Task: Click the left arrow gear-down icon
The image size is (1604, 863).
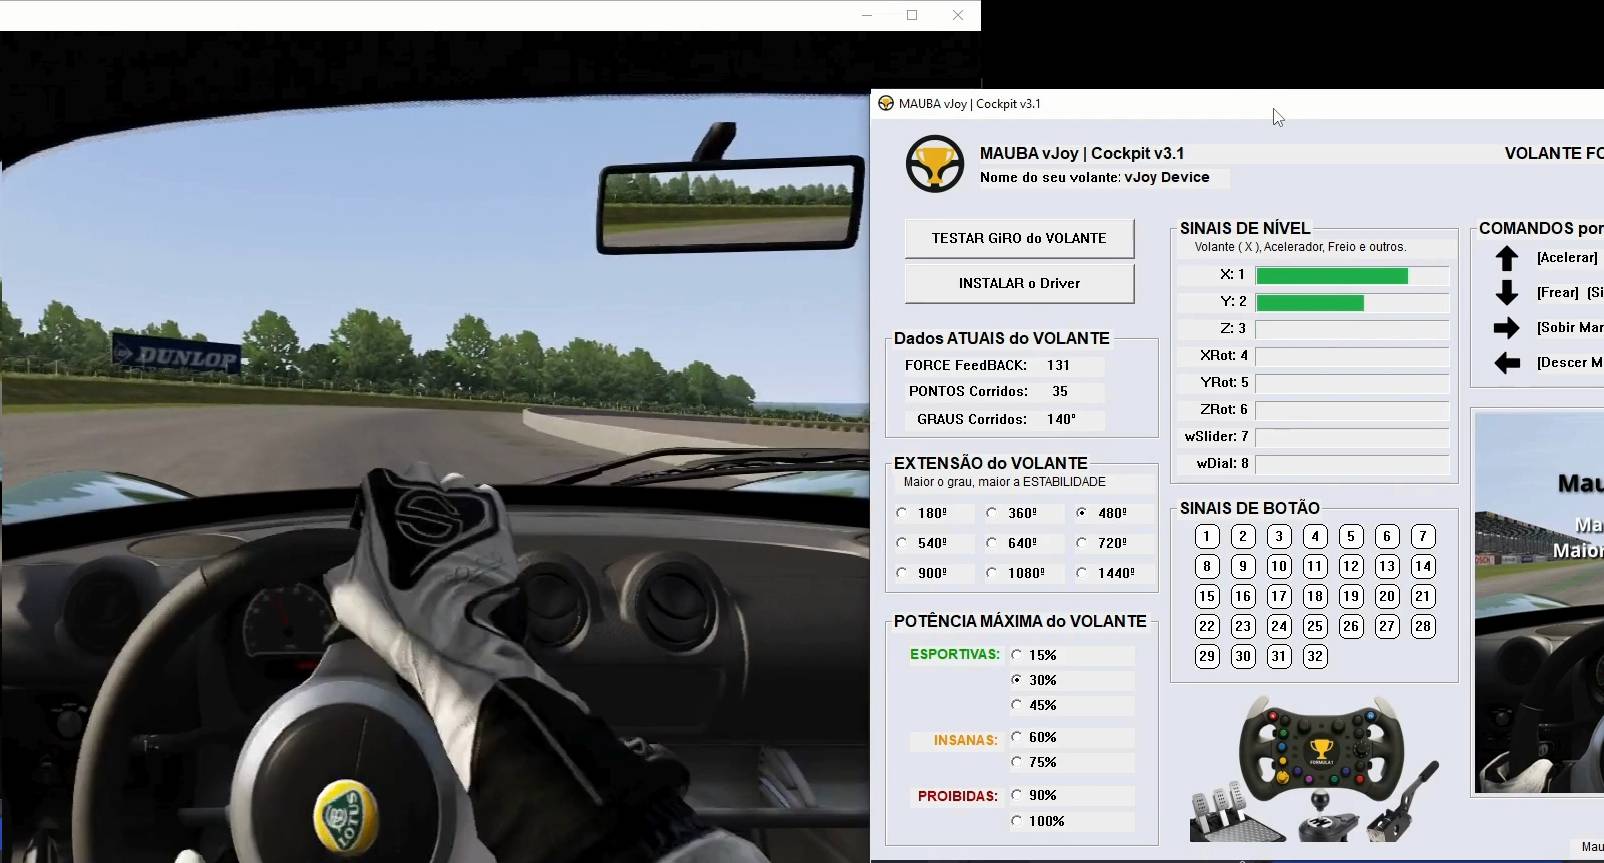Action: pyautogui.click(x=1506, y=363)
